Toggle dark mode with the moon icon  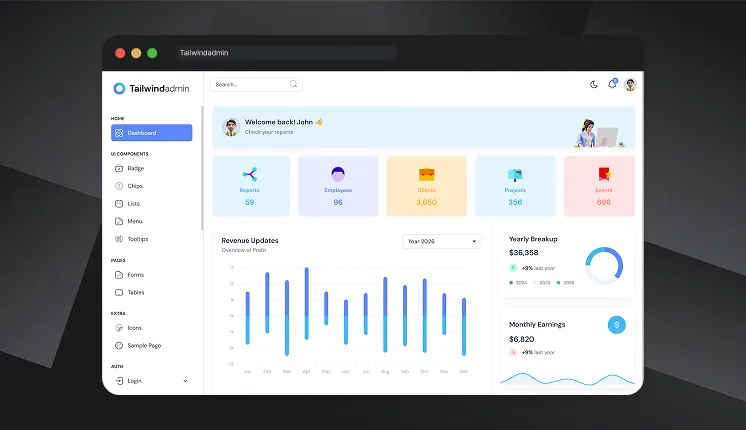(594, 85)
